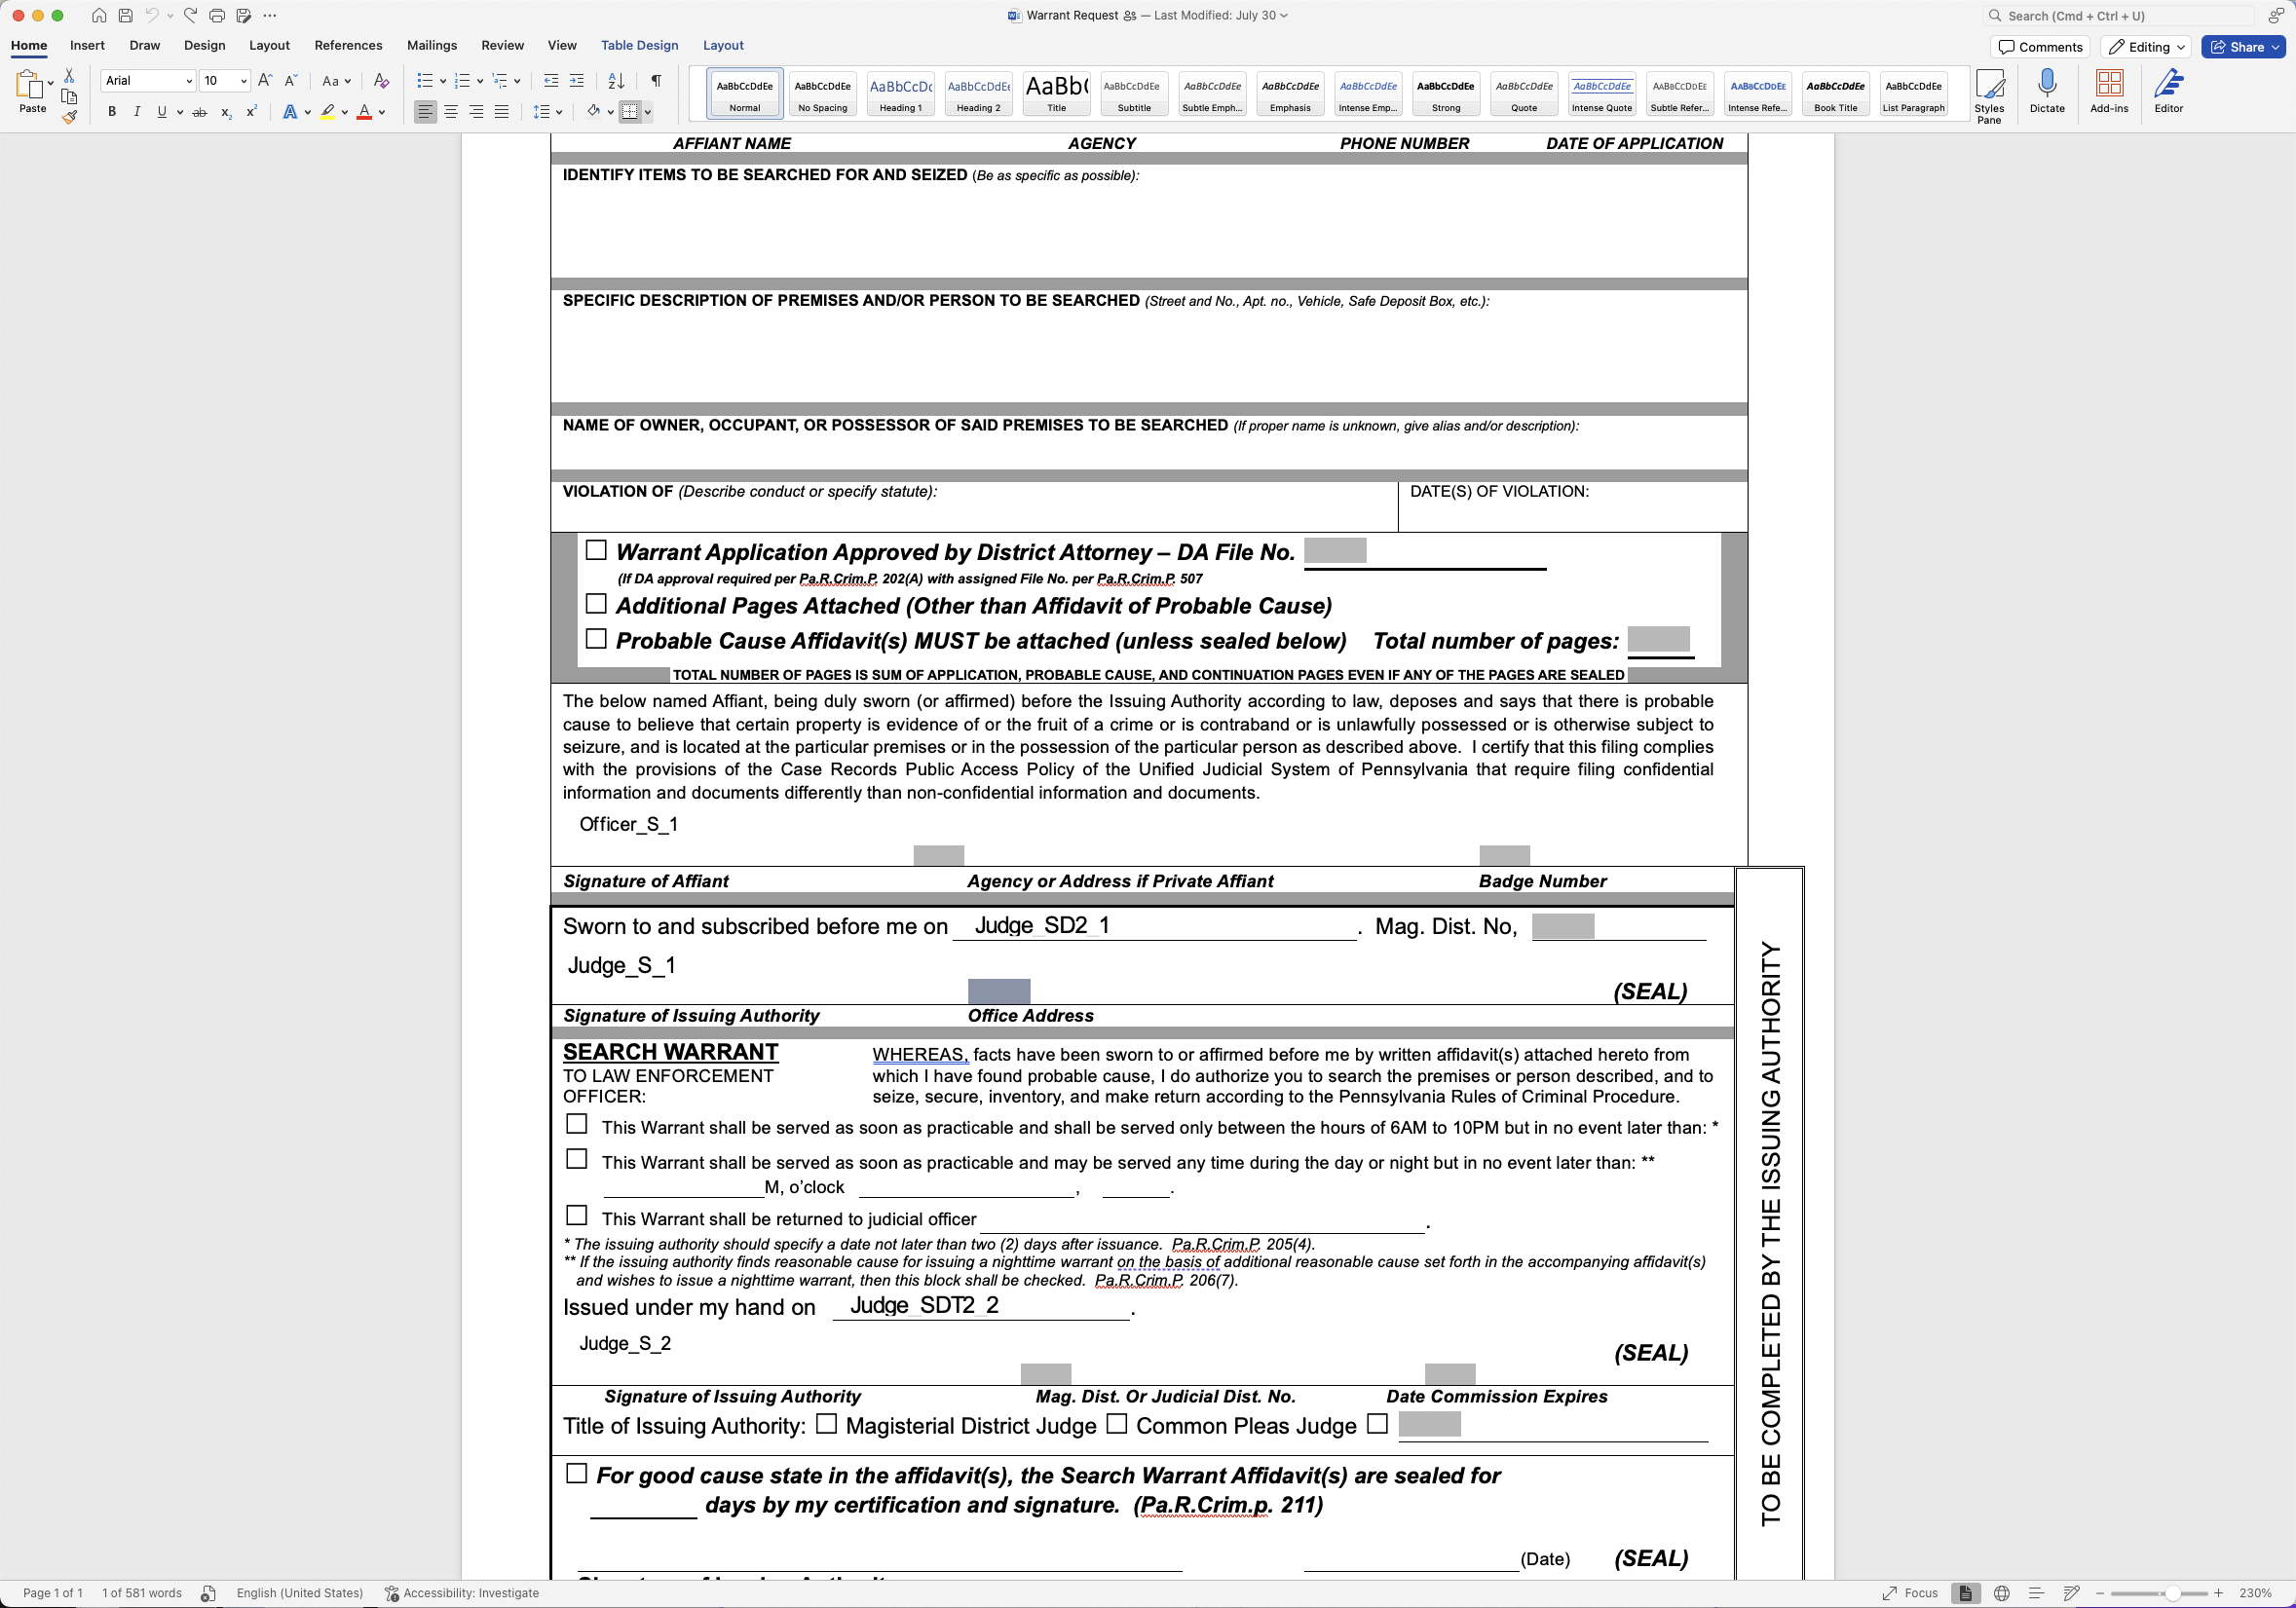Tick the Magisterial District Judge checkbox
This screenshot has width=2296, height=1608.
coord(826,1424)
